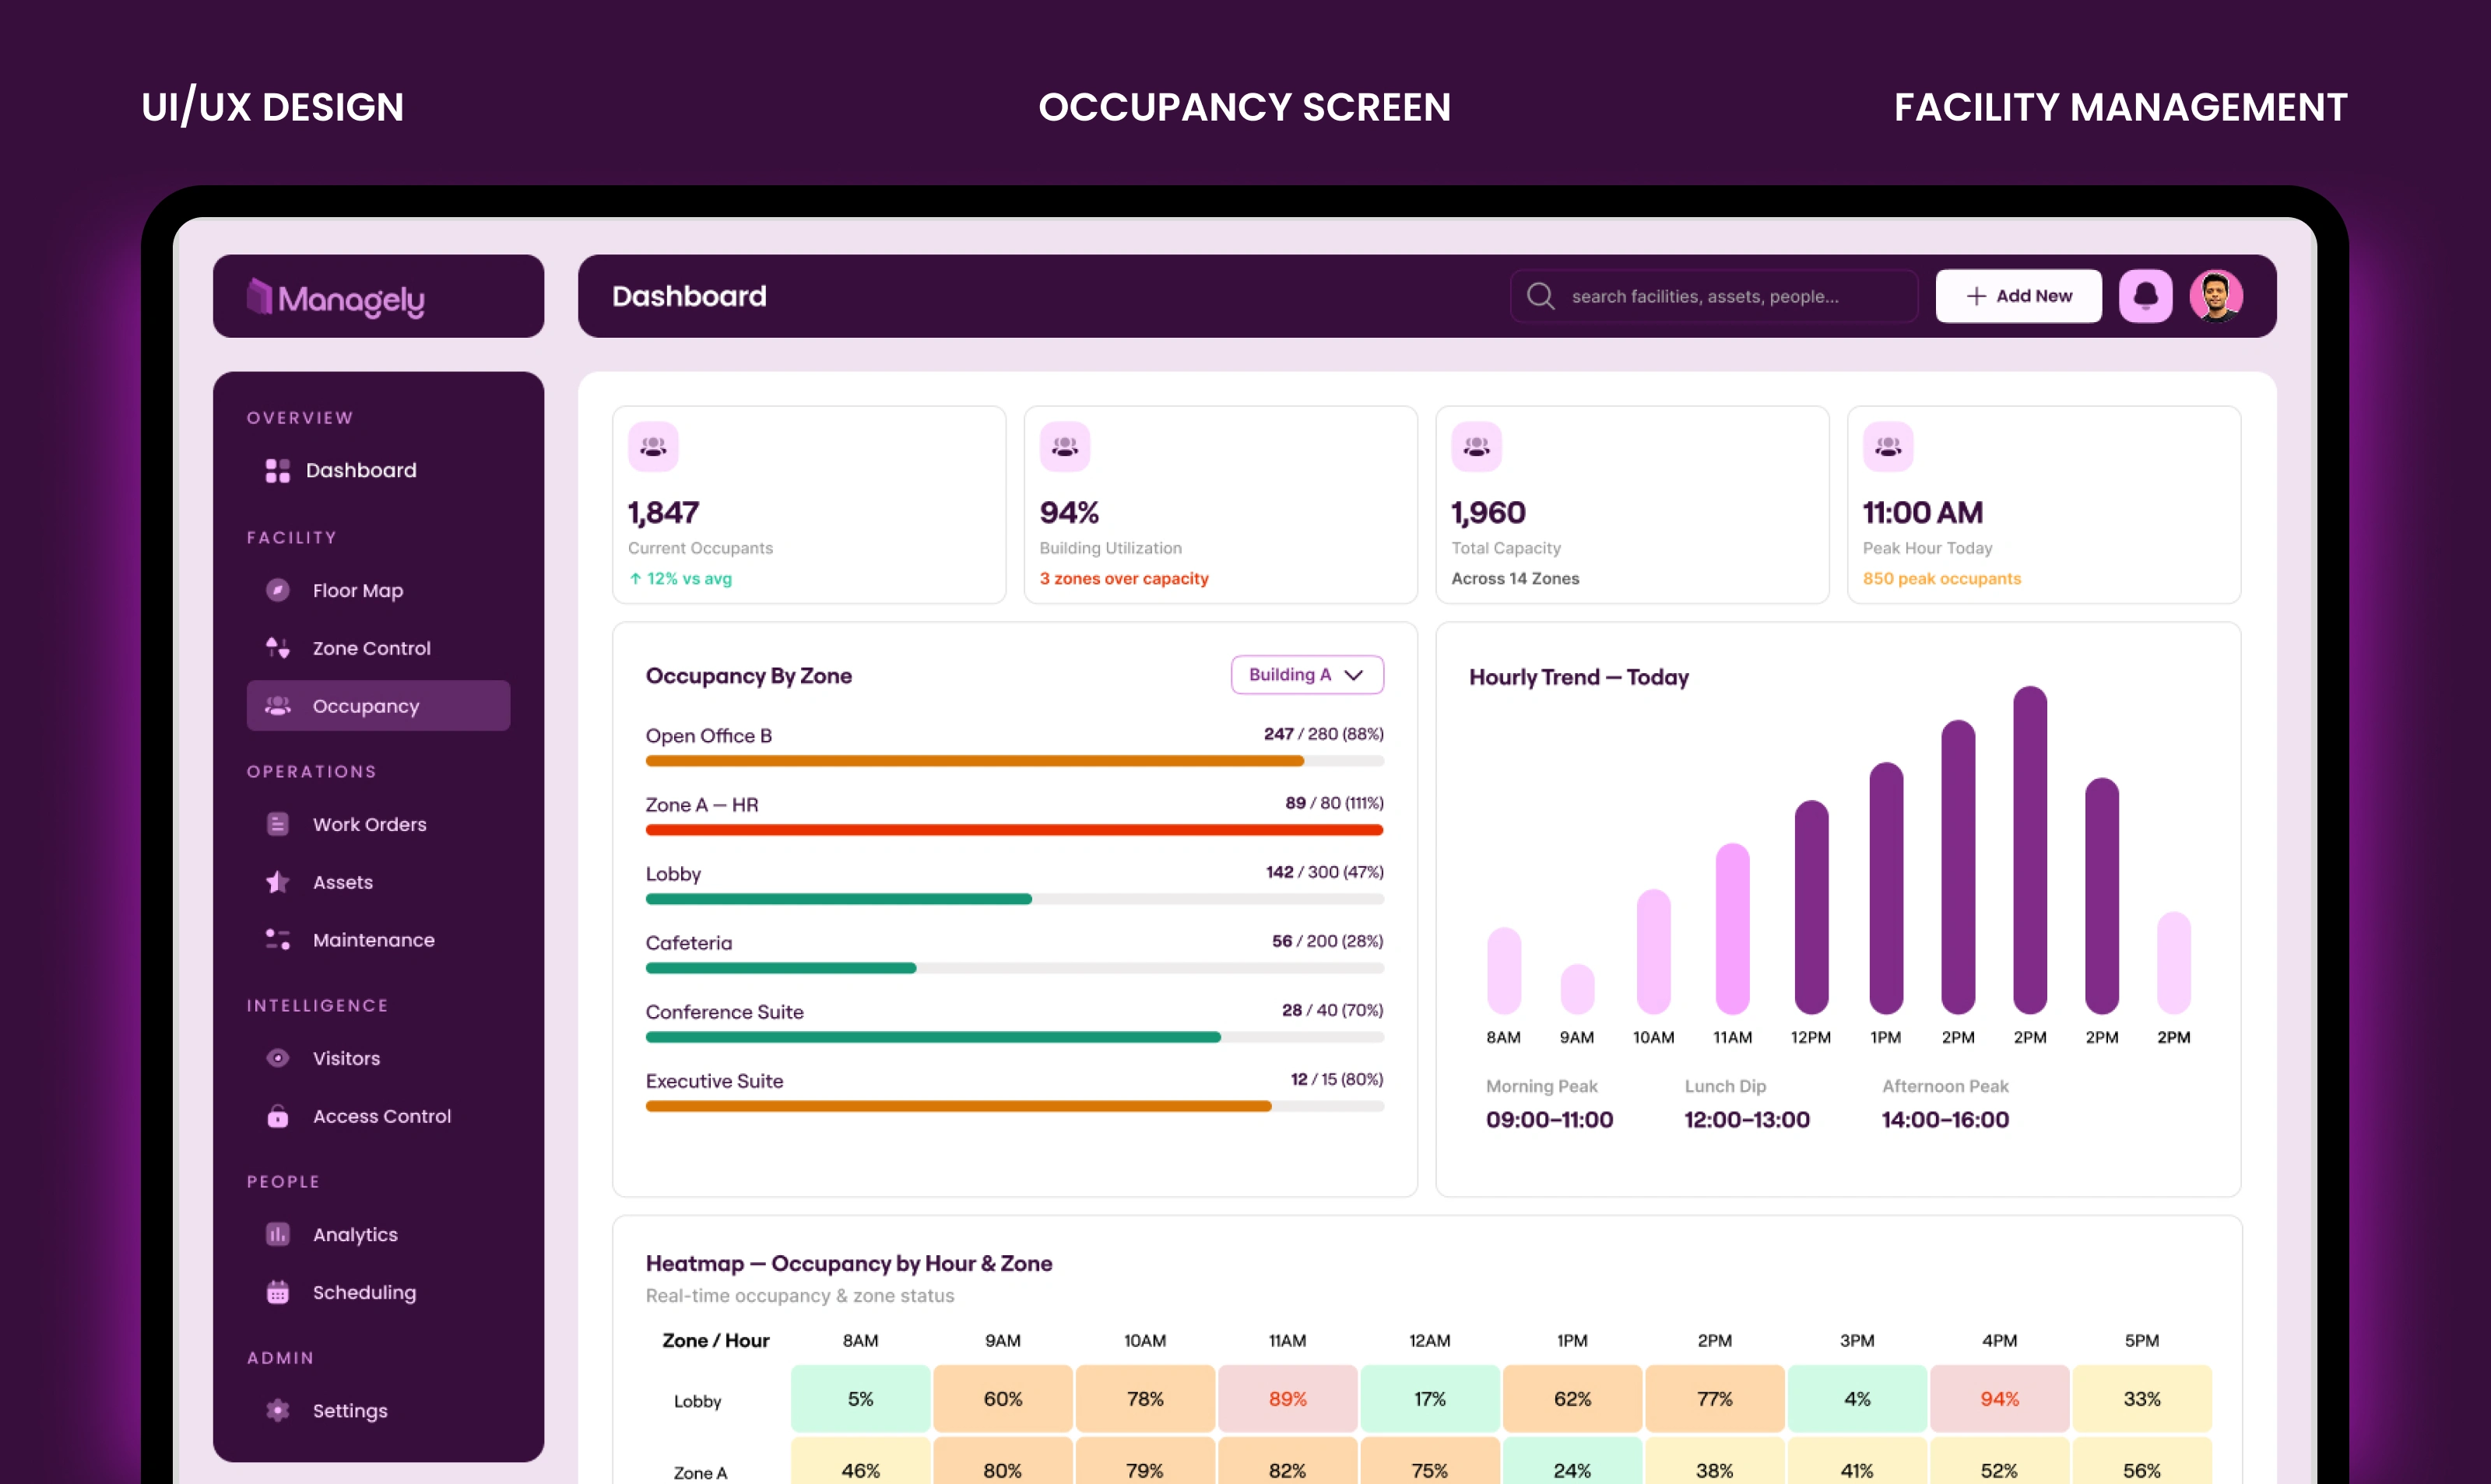Select the Assets star icon
This screenshot has width=2491, height=1484.
pos(277,882)
